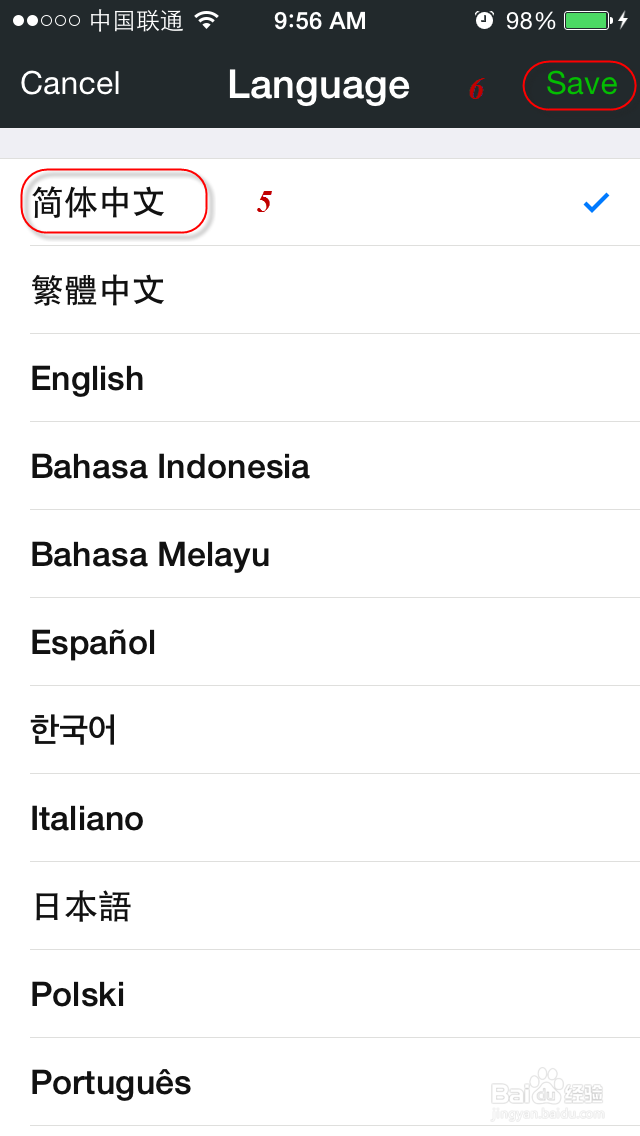Select Español language row
Viewport: 640px width, 1136px height.
[93, 643]
